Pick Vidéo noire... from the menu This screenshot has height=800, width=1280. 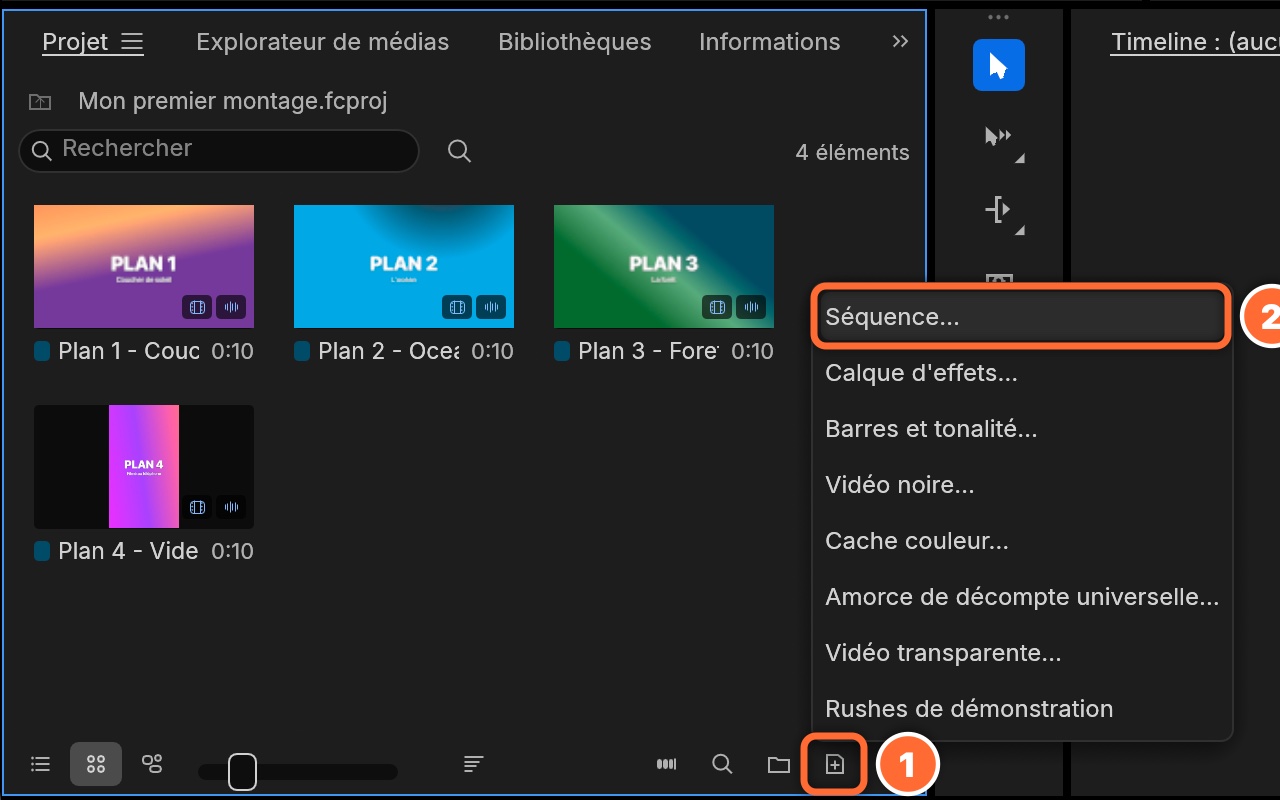tap(1022, 485)
